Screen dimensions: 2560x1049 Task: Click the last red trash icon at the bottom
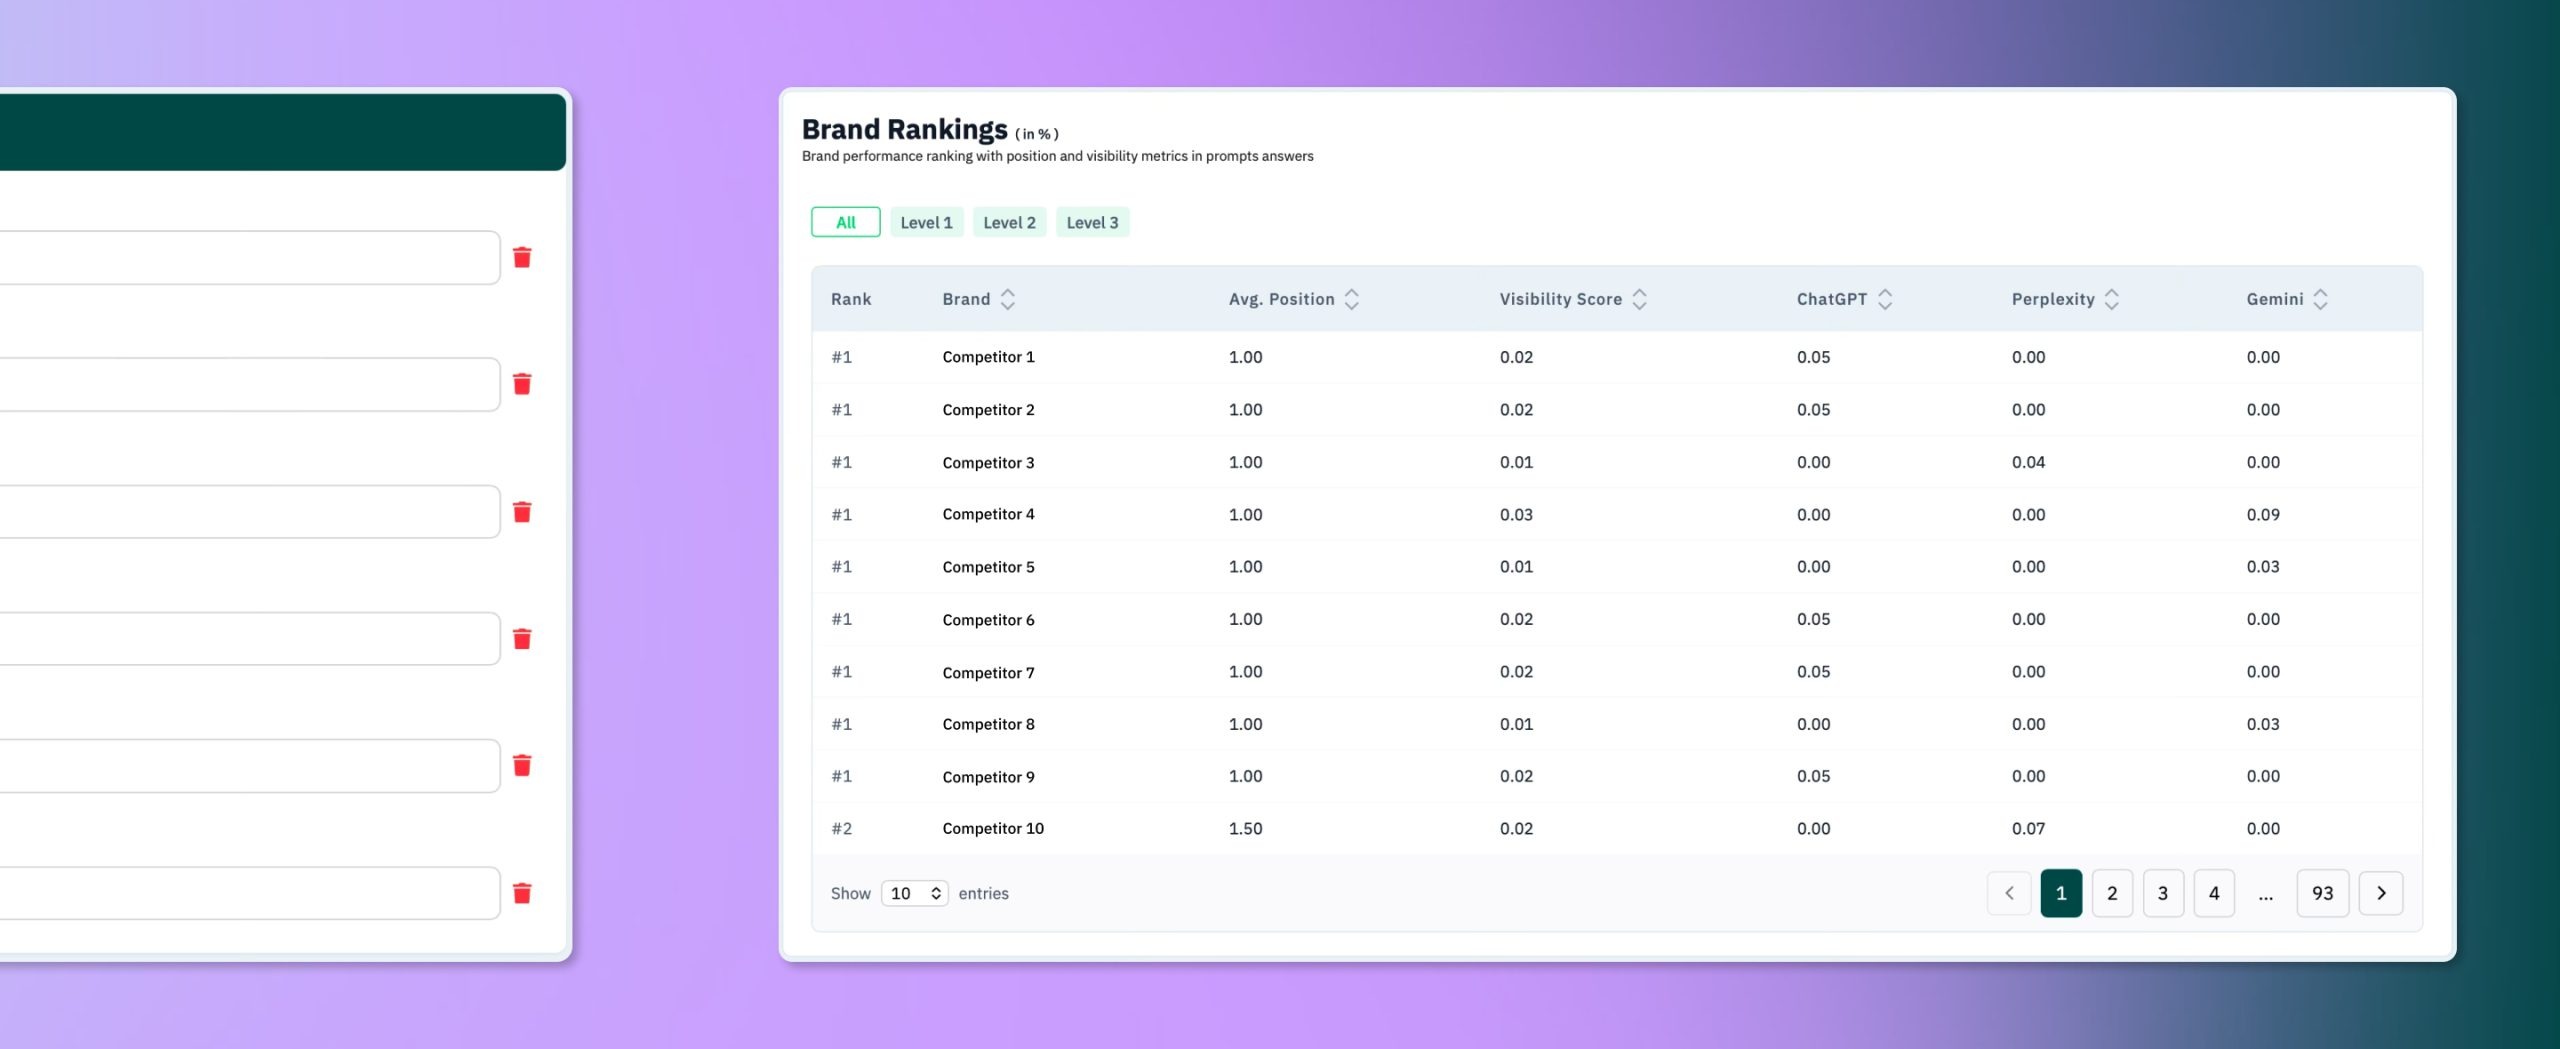pyautogui.click(x=522, y=893)
